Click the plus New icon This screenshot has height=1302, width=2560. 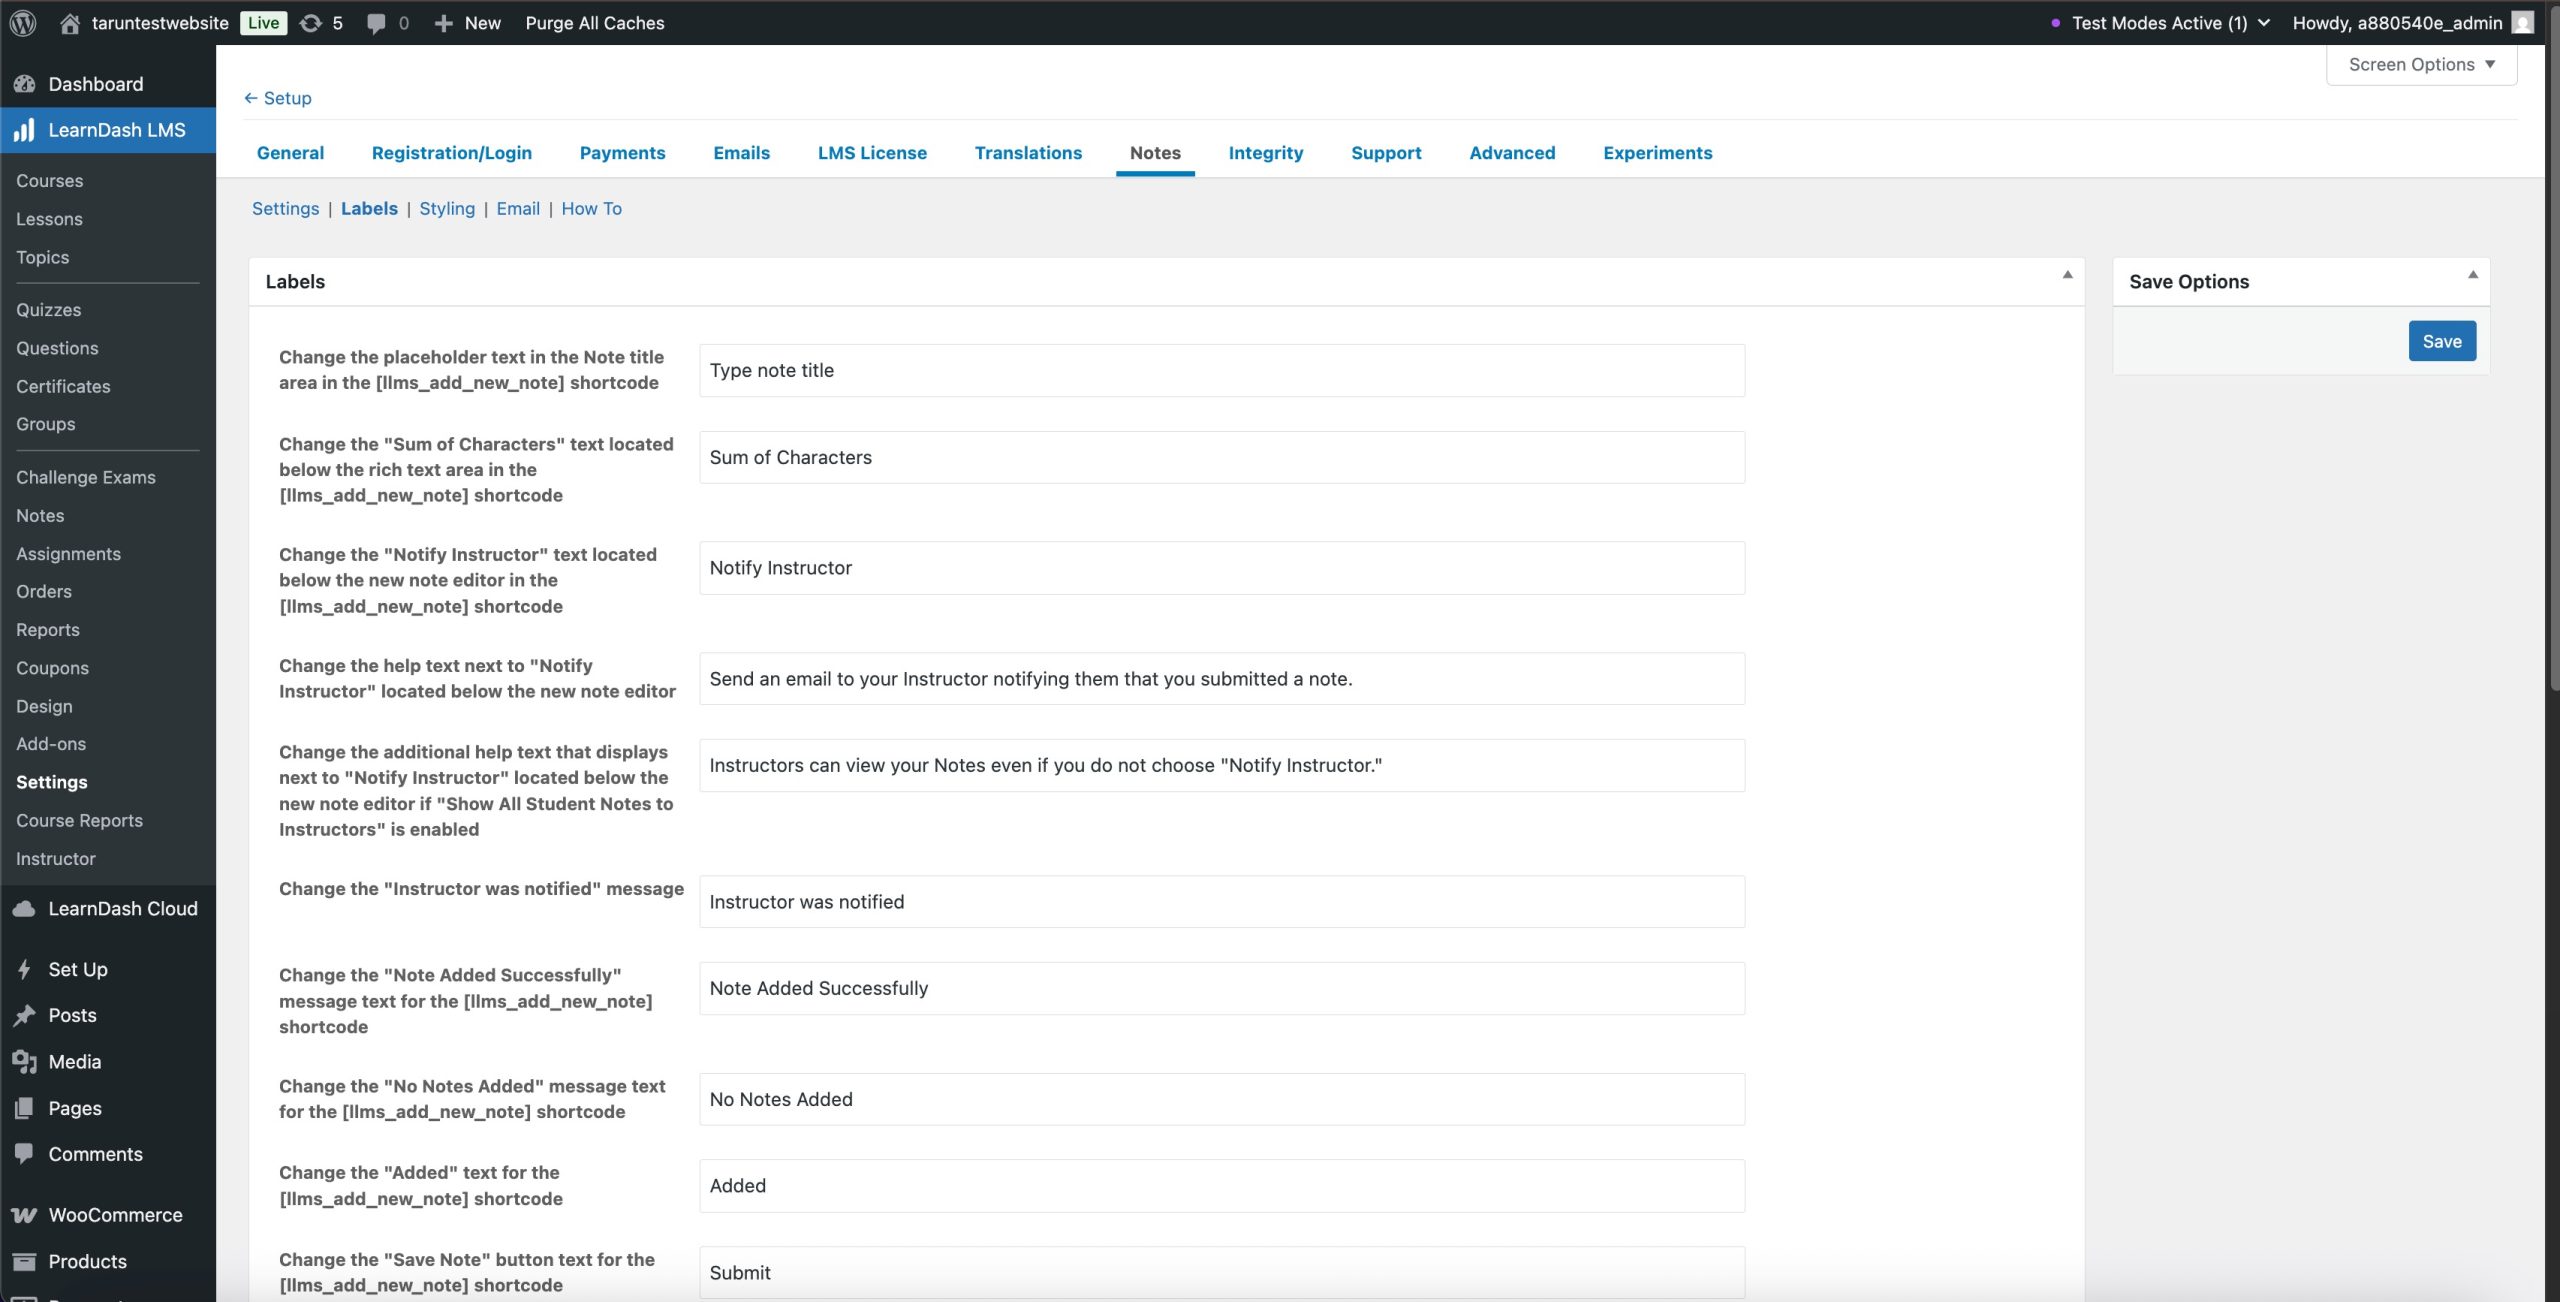(443, 22)
